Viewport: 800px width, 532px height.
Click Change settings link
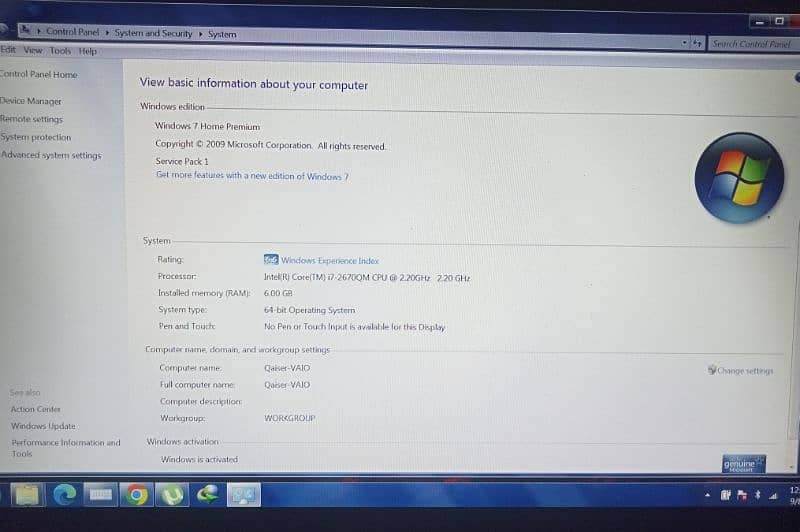[x=745, y=371]
